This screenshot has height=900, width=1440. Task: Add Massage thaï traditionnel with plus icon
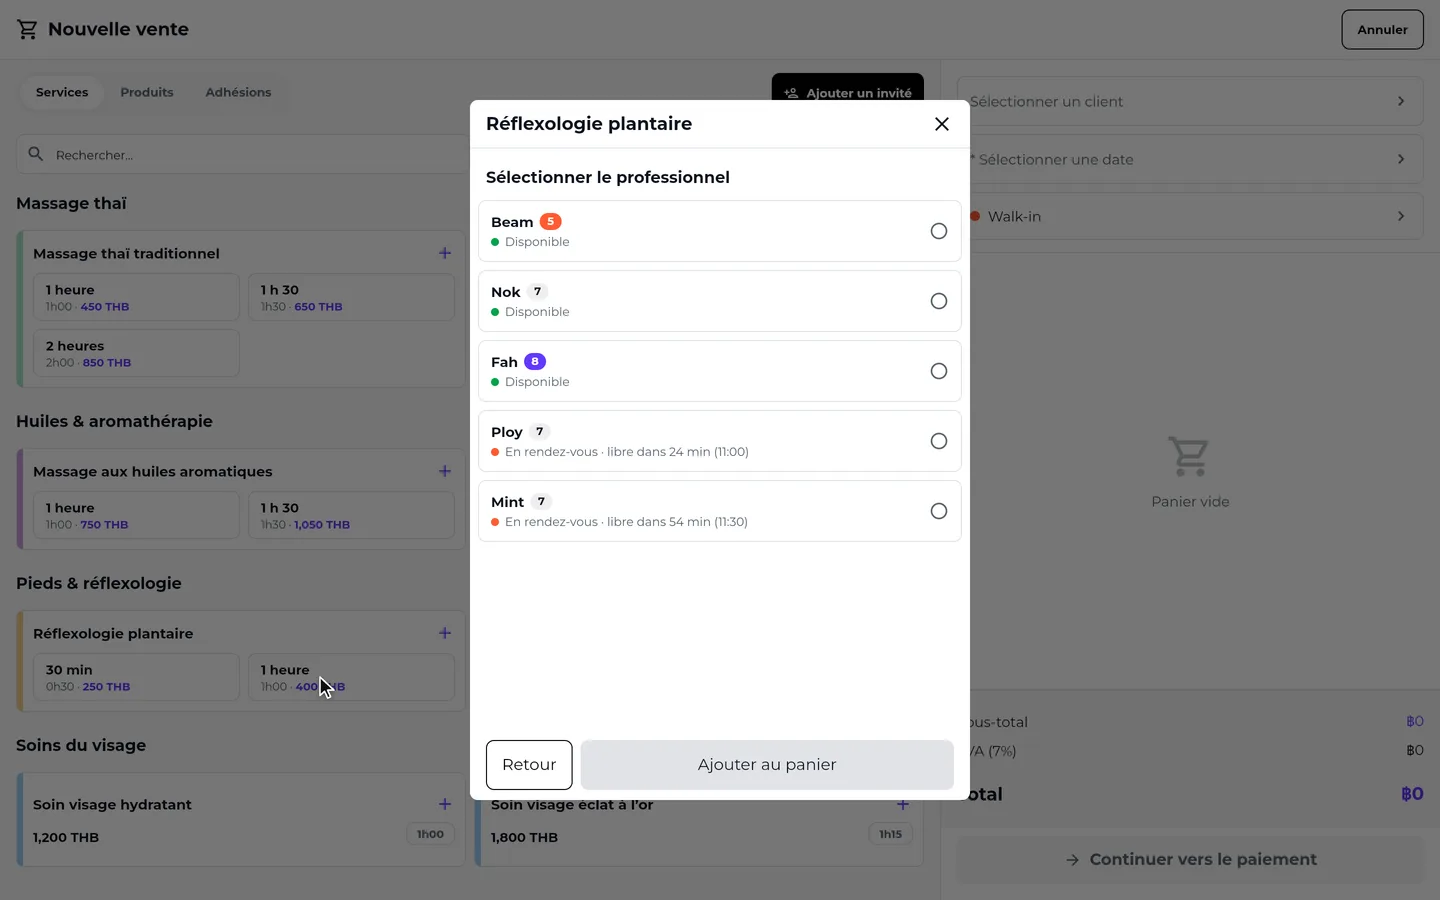tap(445, 253)
